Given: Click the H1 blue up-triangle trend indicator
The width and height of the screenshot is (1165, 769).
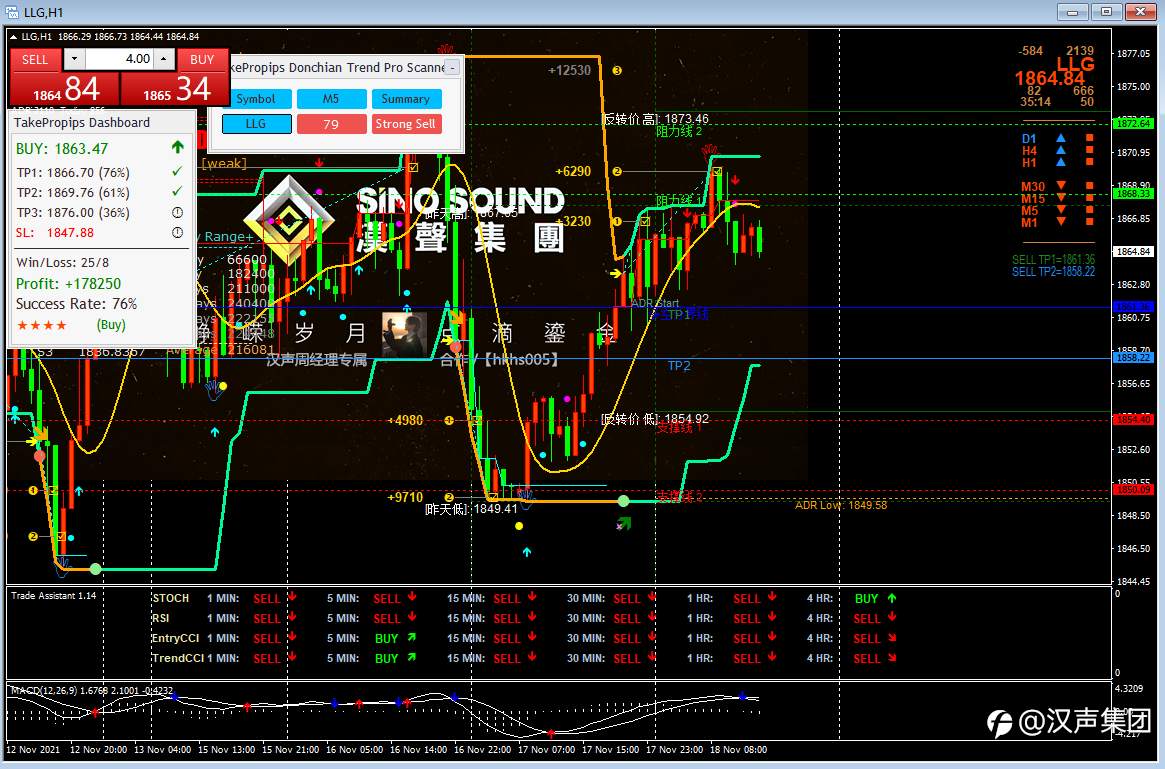Looking at the screenshot, I should click(1061, 162).
